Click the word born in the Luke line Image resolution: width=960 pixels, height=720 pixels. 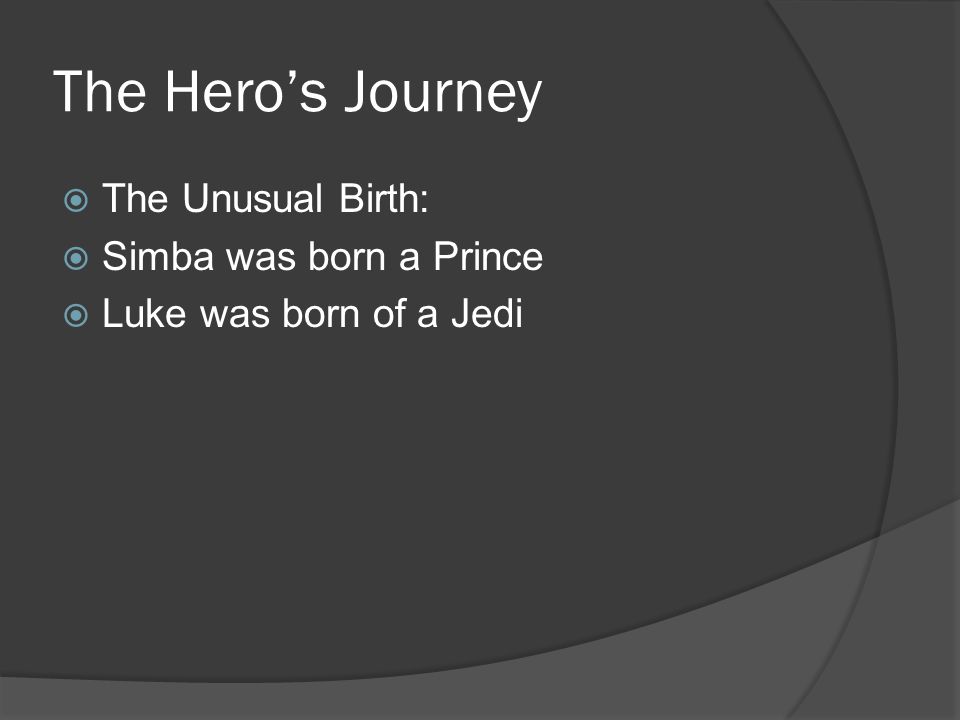point(321,313)
